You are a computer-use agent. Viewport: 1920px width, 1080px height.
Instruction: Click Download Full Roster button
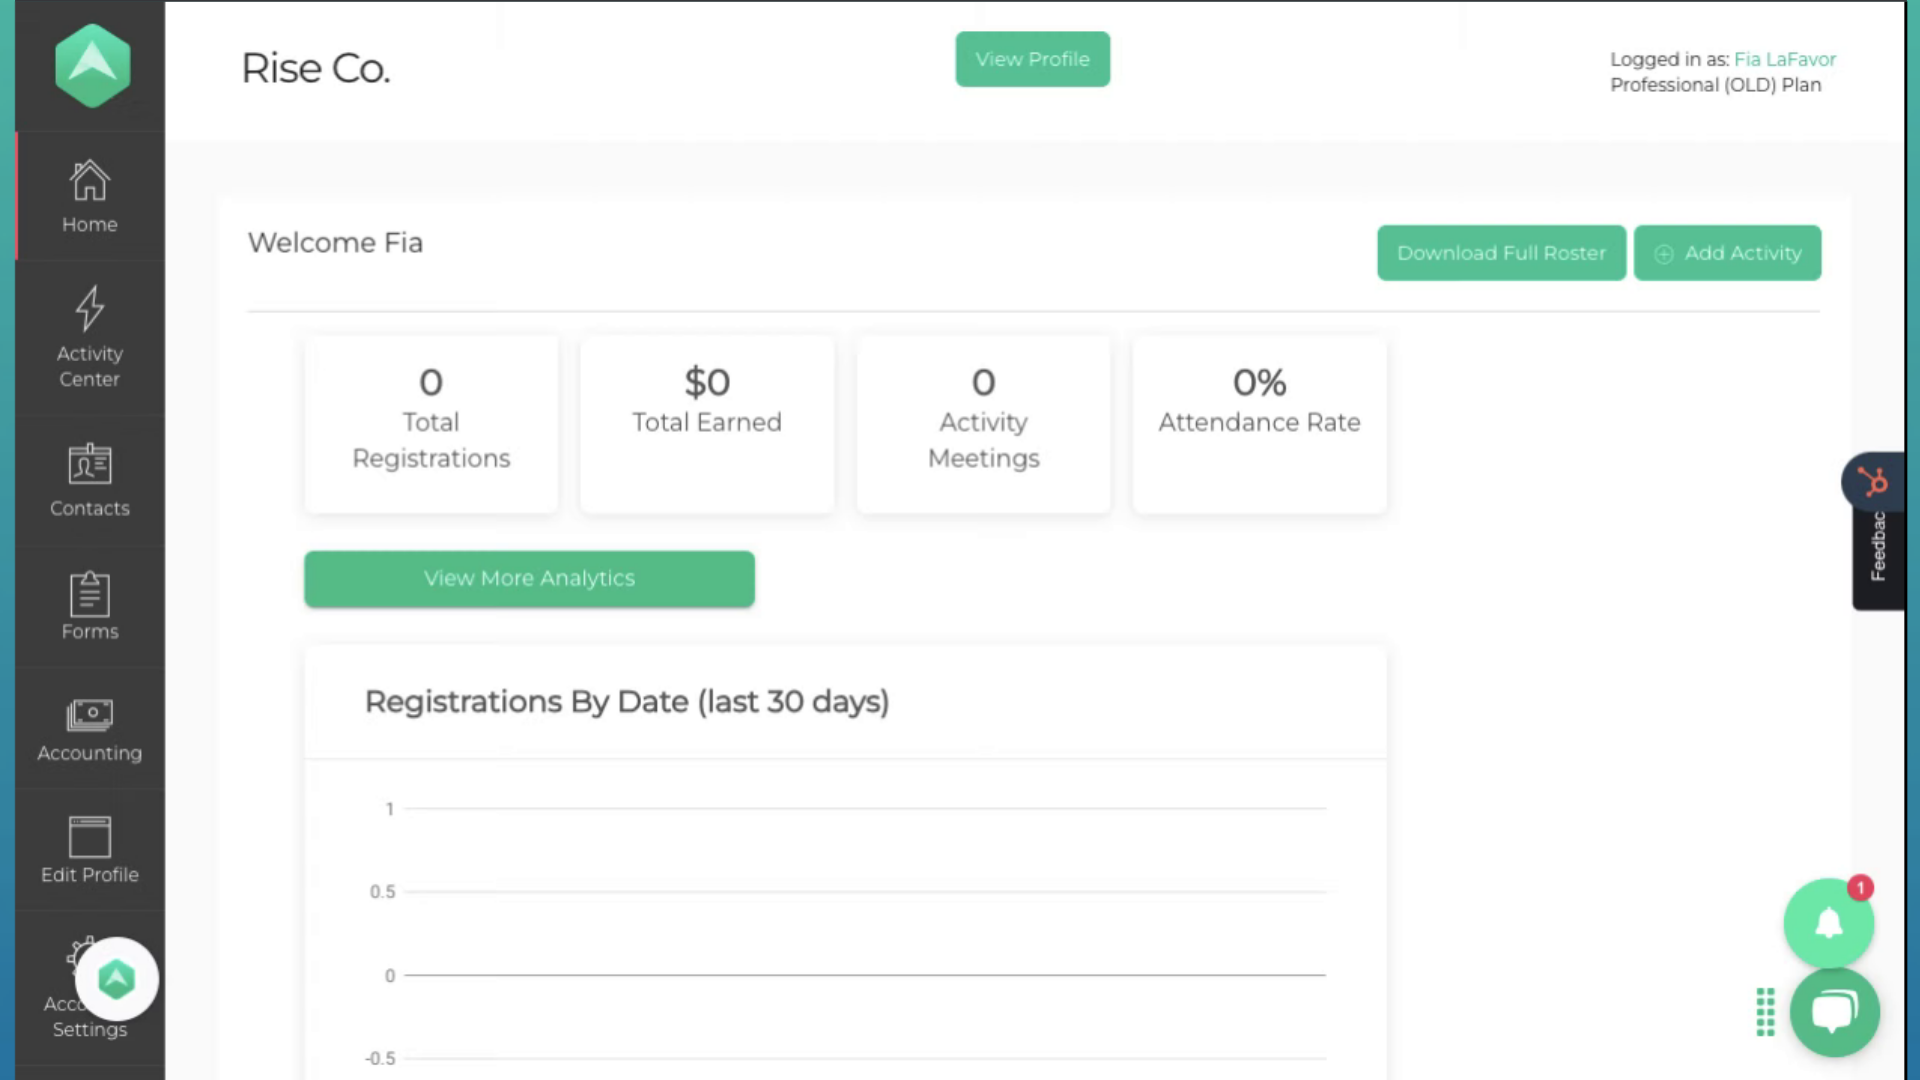[1501, 253]
